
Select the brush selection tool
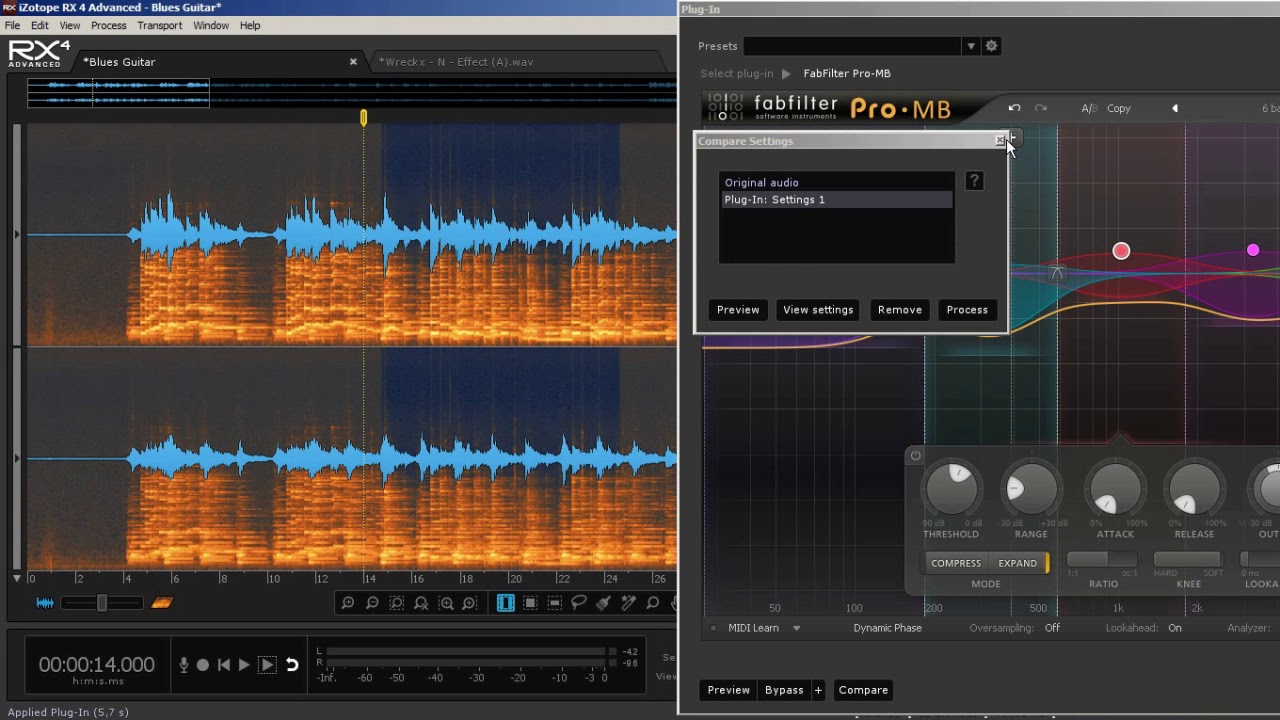(604, 603)
